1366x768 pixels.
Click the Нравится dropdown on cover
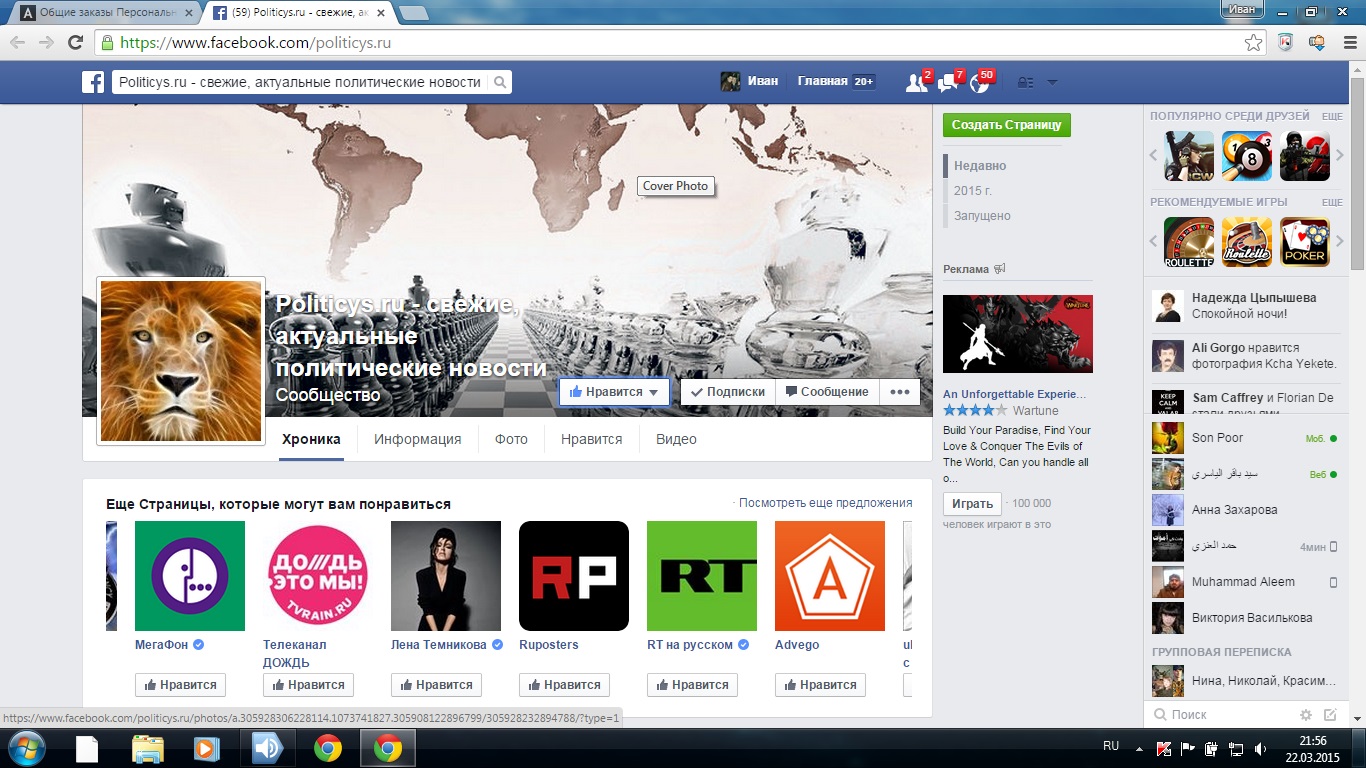(x=614, y=392)
